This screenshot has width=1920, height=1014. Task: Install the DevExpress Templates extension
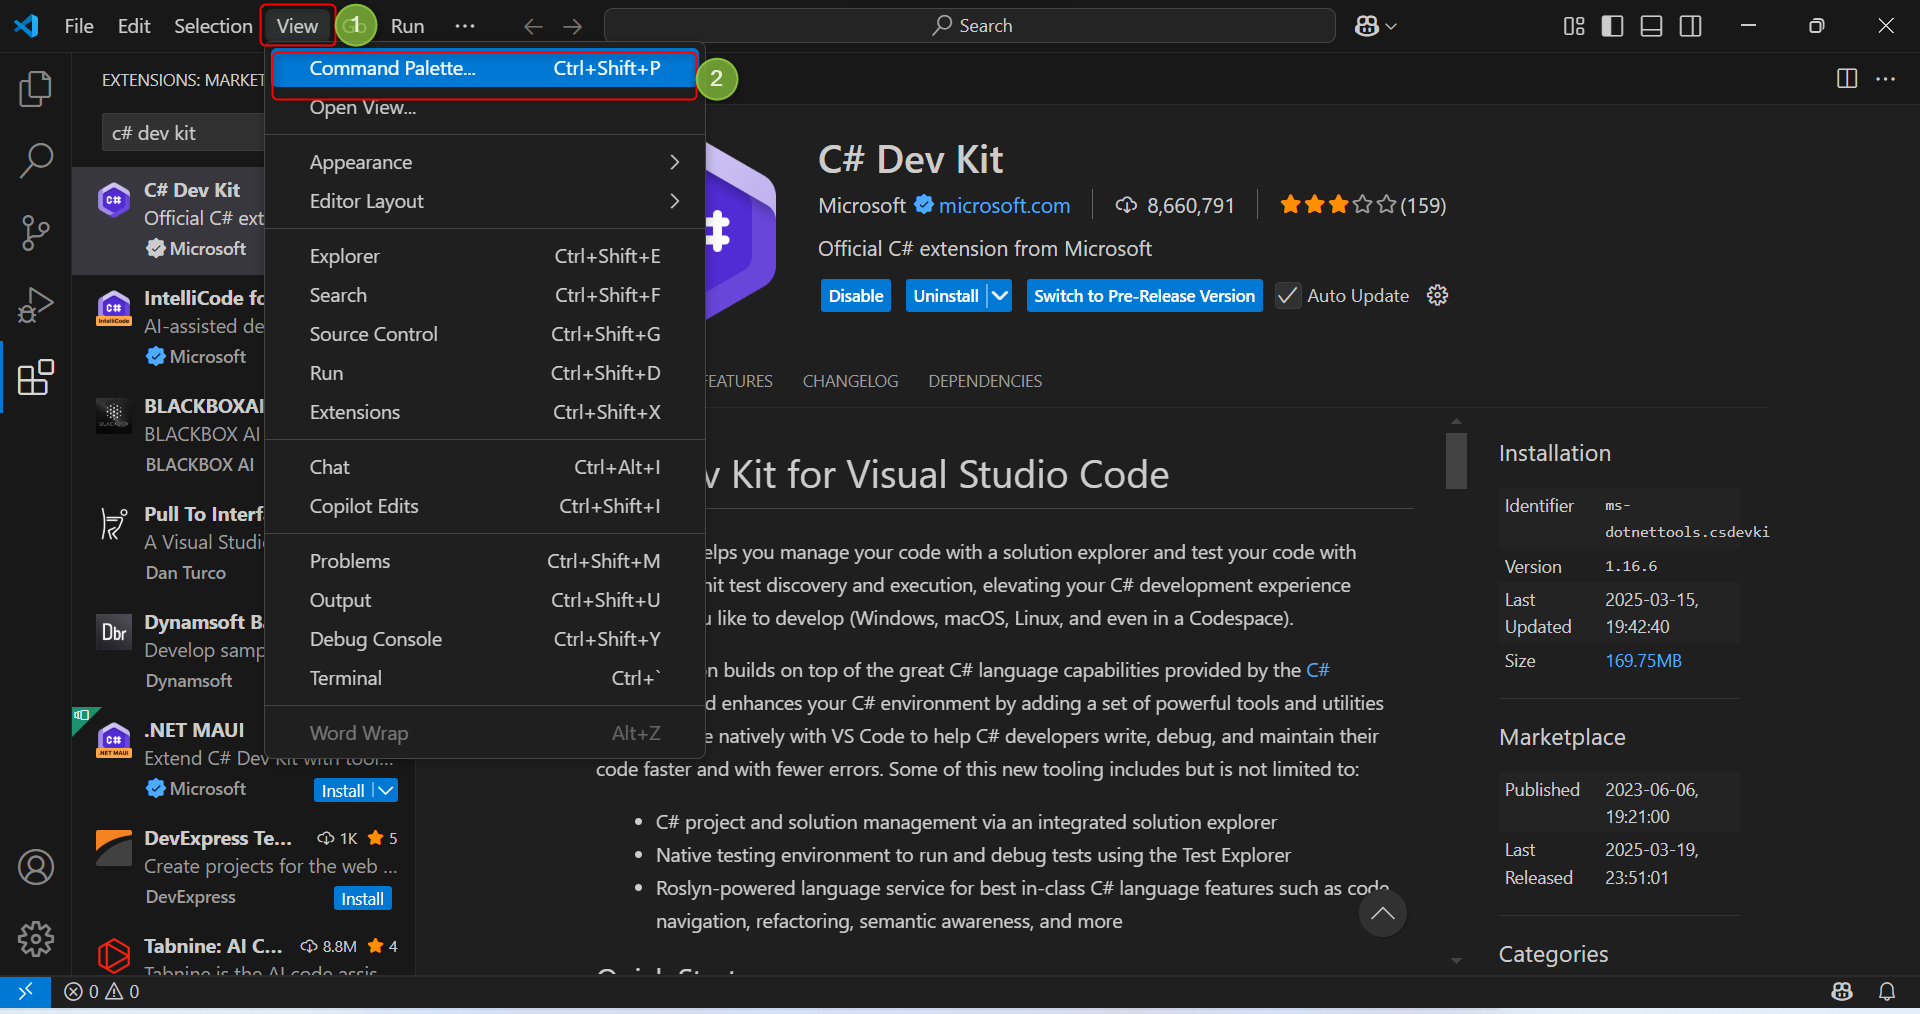pos(362,898)
